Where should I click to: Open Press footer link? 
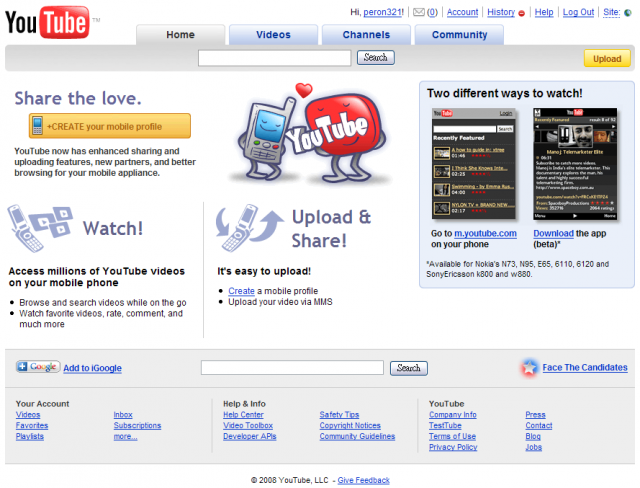click(x=536, y=415)
